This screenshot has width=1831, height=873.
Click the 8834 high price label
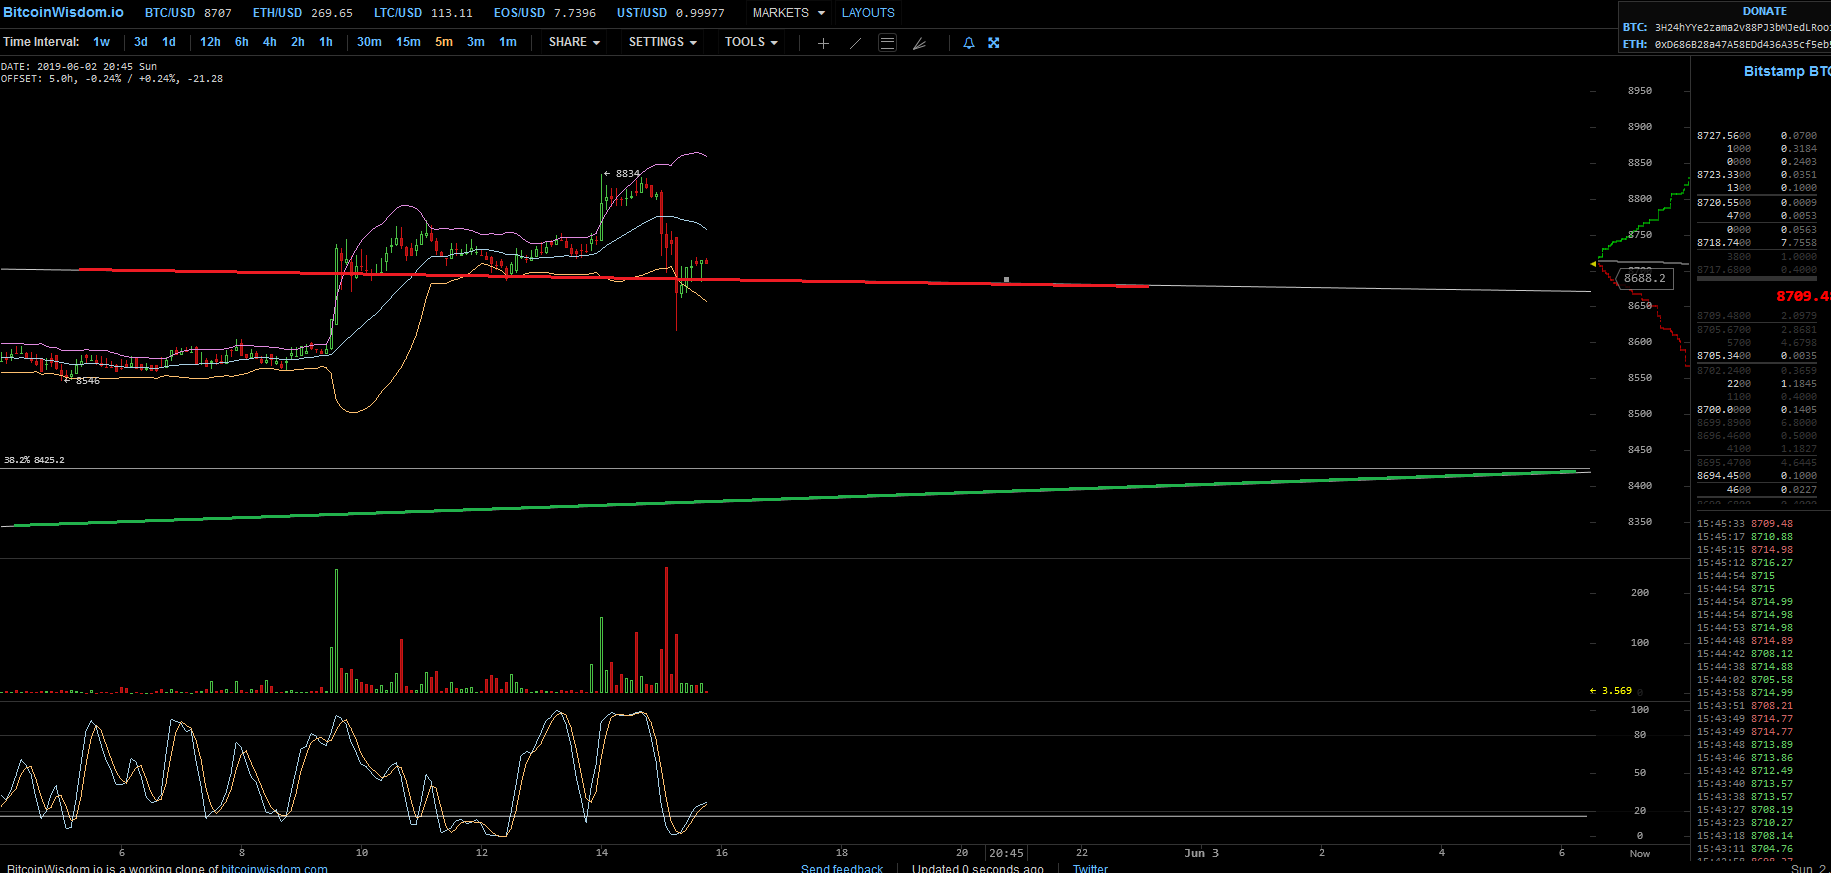pos(627,174)
